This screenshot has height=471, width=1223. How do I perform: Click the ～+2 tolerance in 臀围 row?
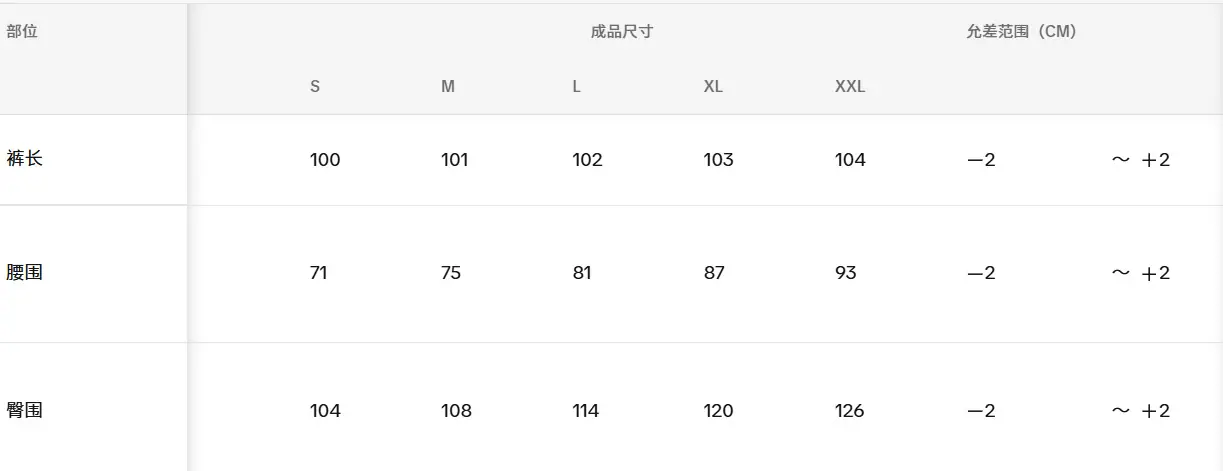1141,411
